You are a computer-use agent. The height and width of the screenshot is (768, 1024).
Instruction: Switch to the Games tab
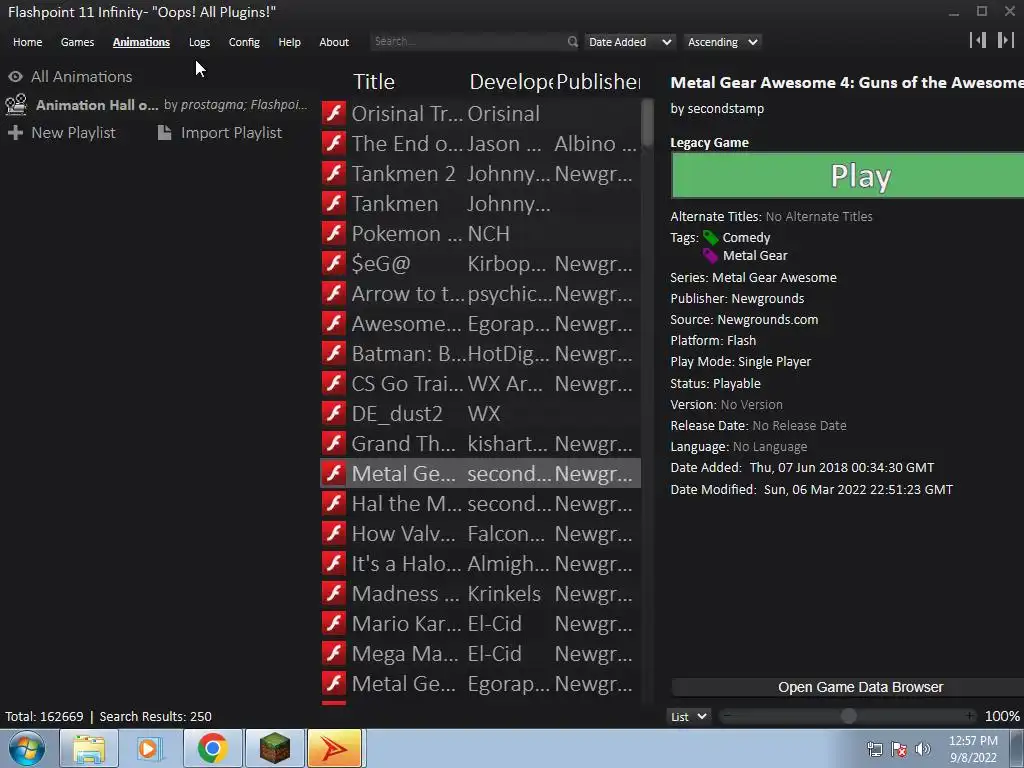[x=77, y=42]
